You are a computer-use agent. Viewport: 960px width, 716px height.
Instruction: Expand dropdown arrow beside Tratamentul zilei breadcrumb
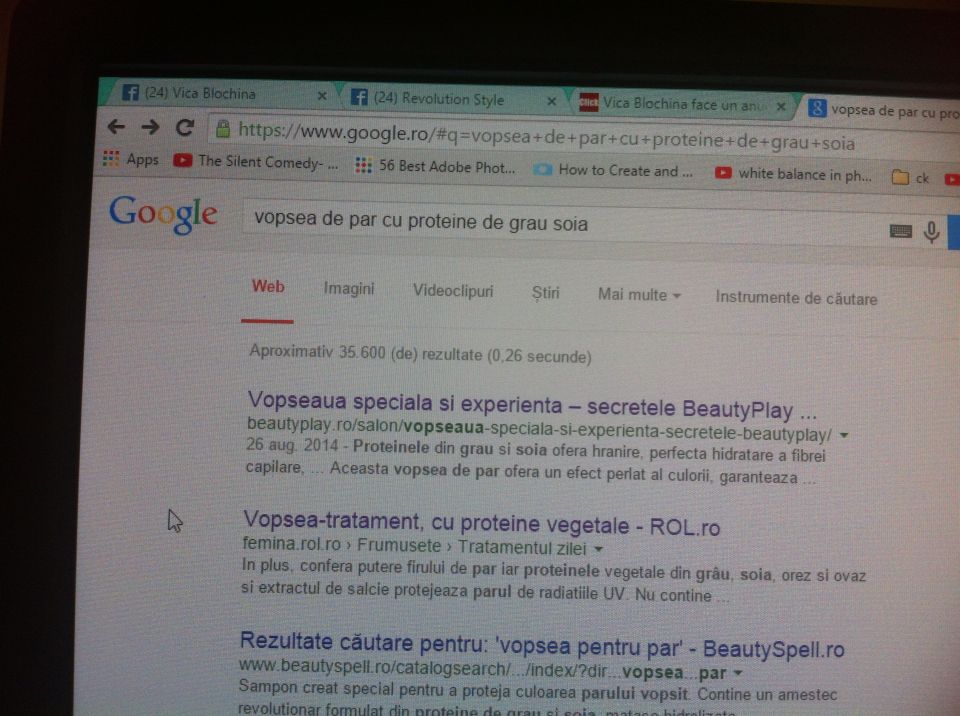(x=598, y=549)
